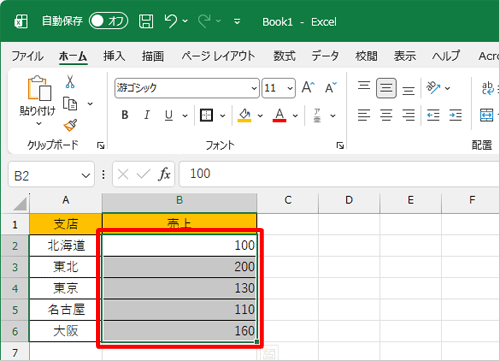The width and height of the screenshot is (500, 361).
Task: Click the Decrease Font Size icon
Action: click(331, 88)
